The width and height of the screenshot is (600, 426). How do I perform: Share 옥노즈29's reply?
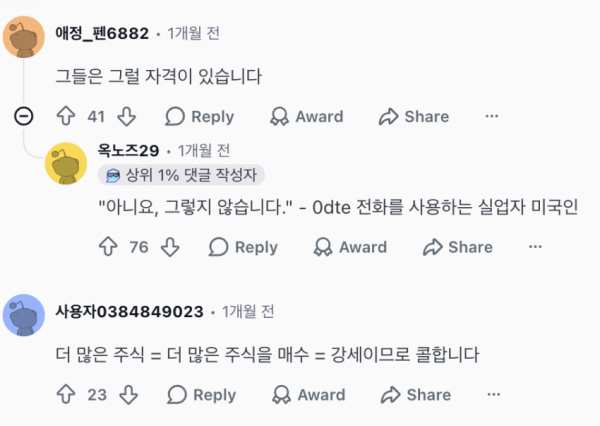click(x=458, y=247)
